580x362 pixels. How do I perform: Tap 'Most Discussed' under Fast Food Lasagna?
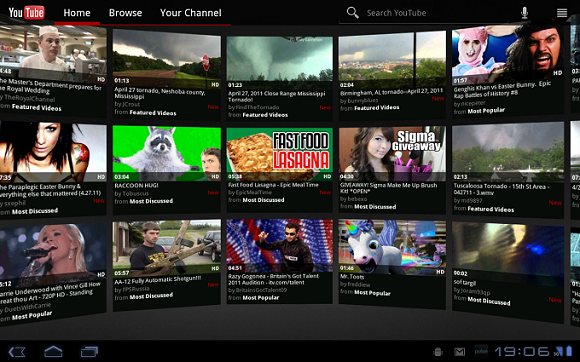(x=263, y=200)
